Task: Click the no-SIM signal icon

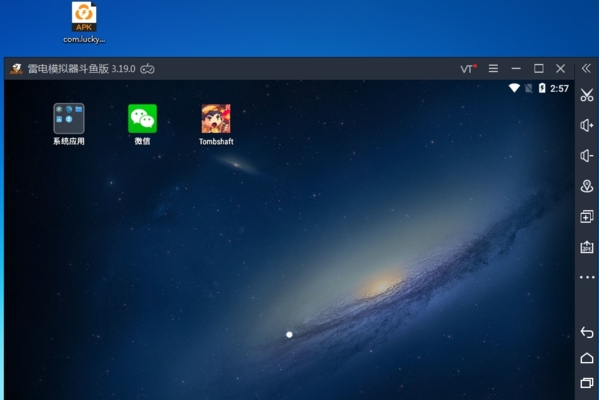Action: (528, 88)
